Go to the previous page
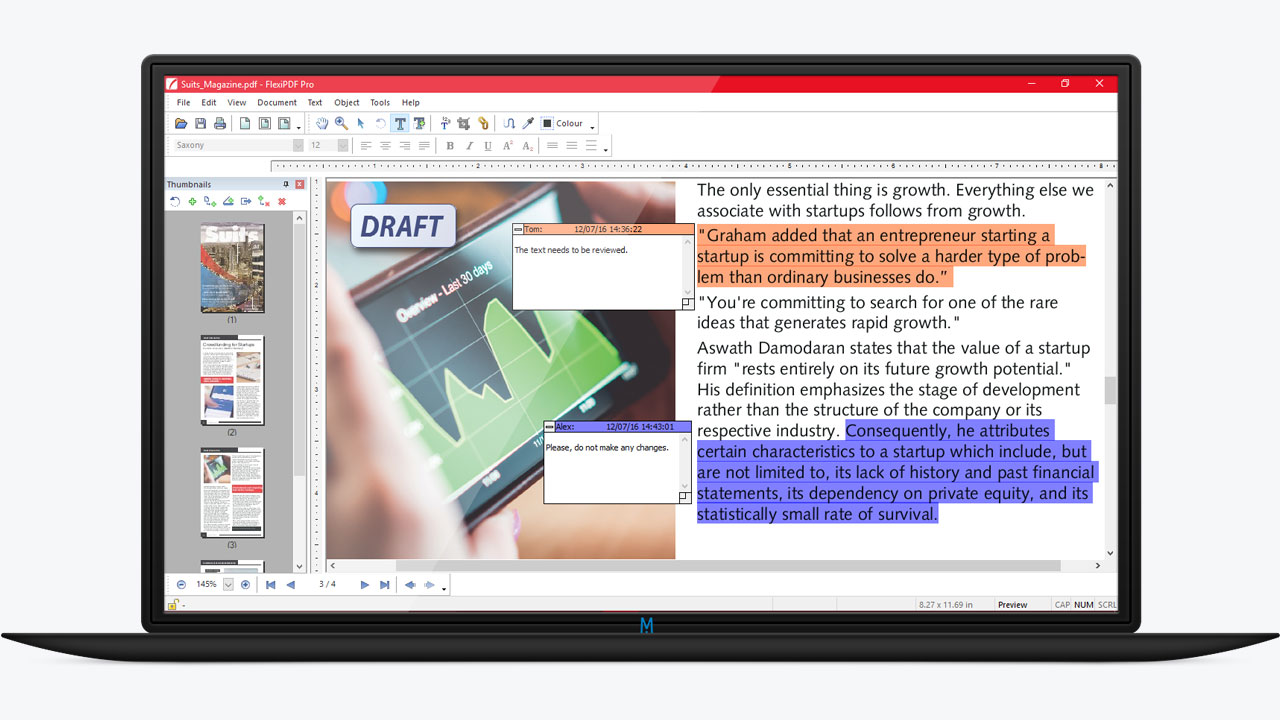Screen dimensions: 1280x720 click(290, 585)
